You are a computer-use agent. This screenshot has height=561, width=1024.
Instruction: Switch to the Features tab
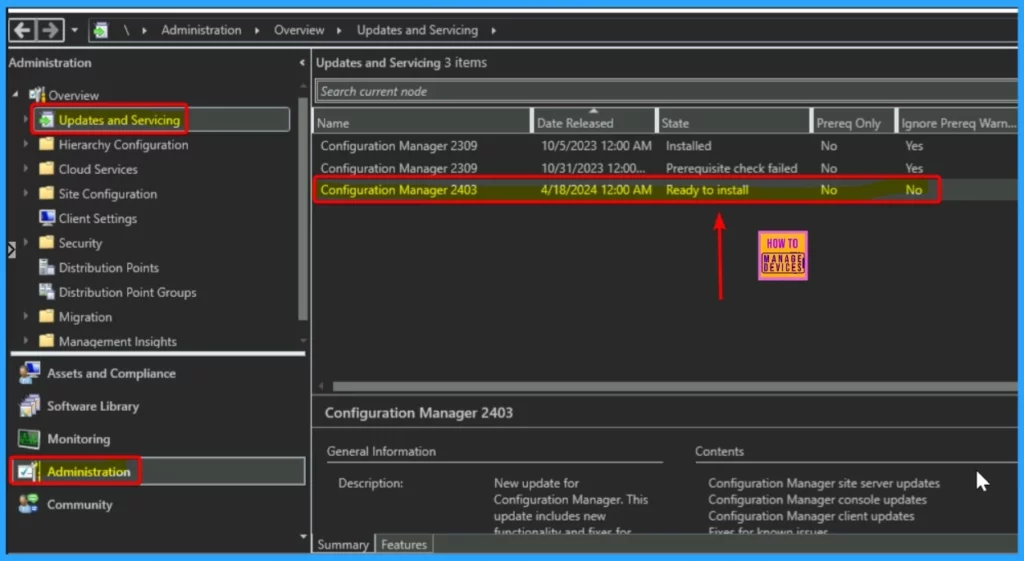click(x=404, y=544)
